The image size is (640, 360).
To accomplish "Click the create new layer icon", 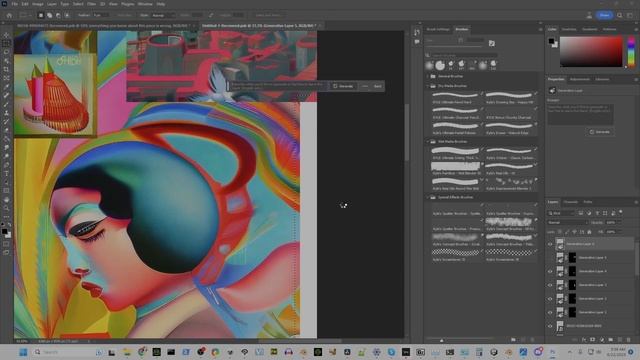I will (620, 340).
